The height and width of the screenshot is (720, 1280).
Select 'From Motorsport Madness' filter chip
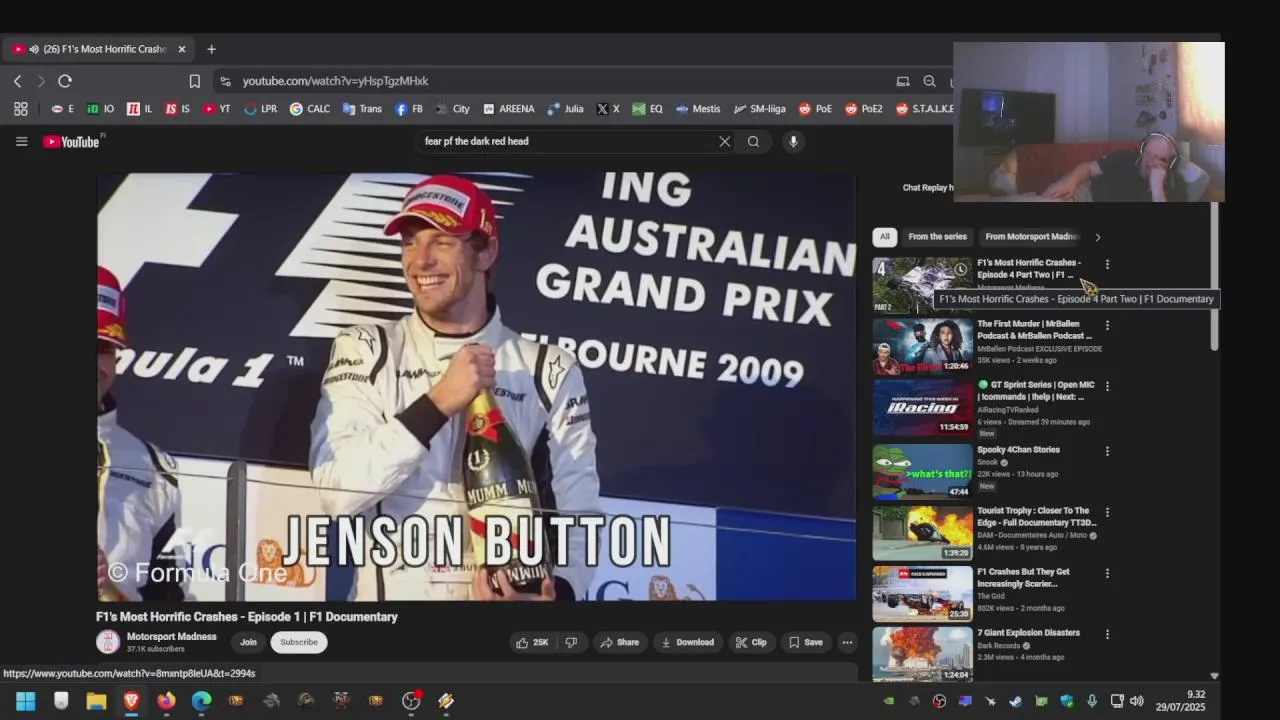(1032, 237)
